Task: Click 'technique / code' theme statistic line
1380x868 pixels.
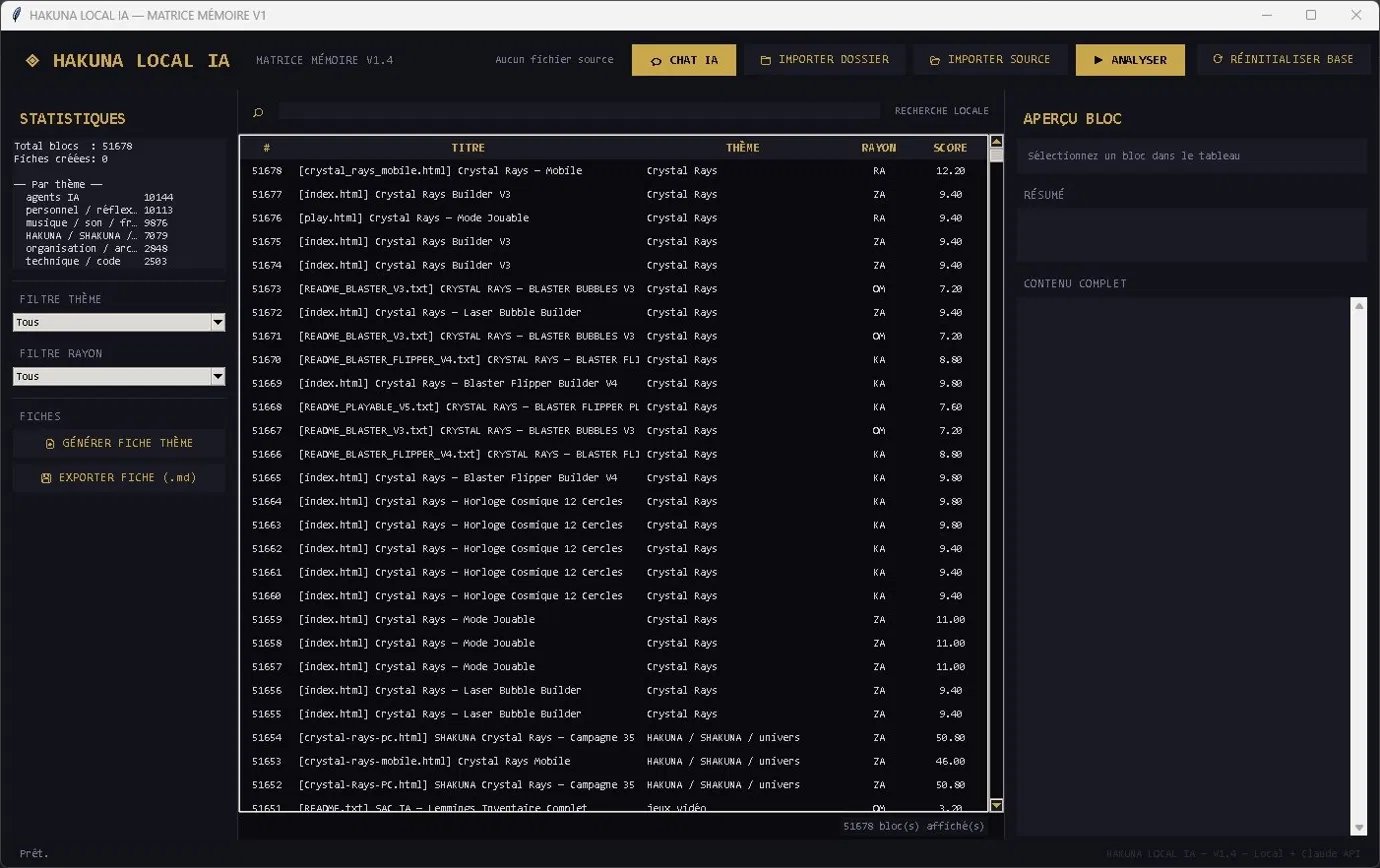Action: tap(96, 261)
